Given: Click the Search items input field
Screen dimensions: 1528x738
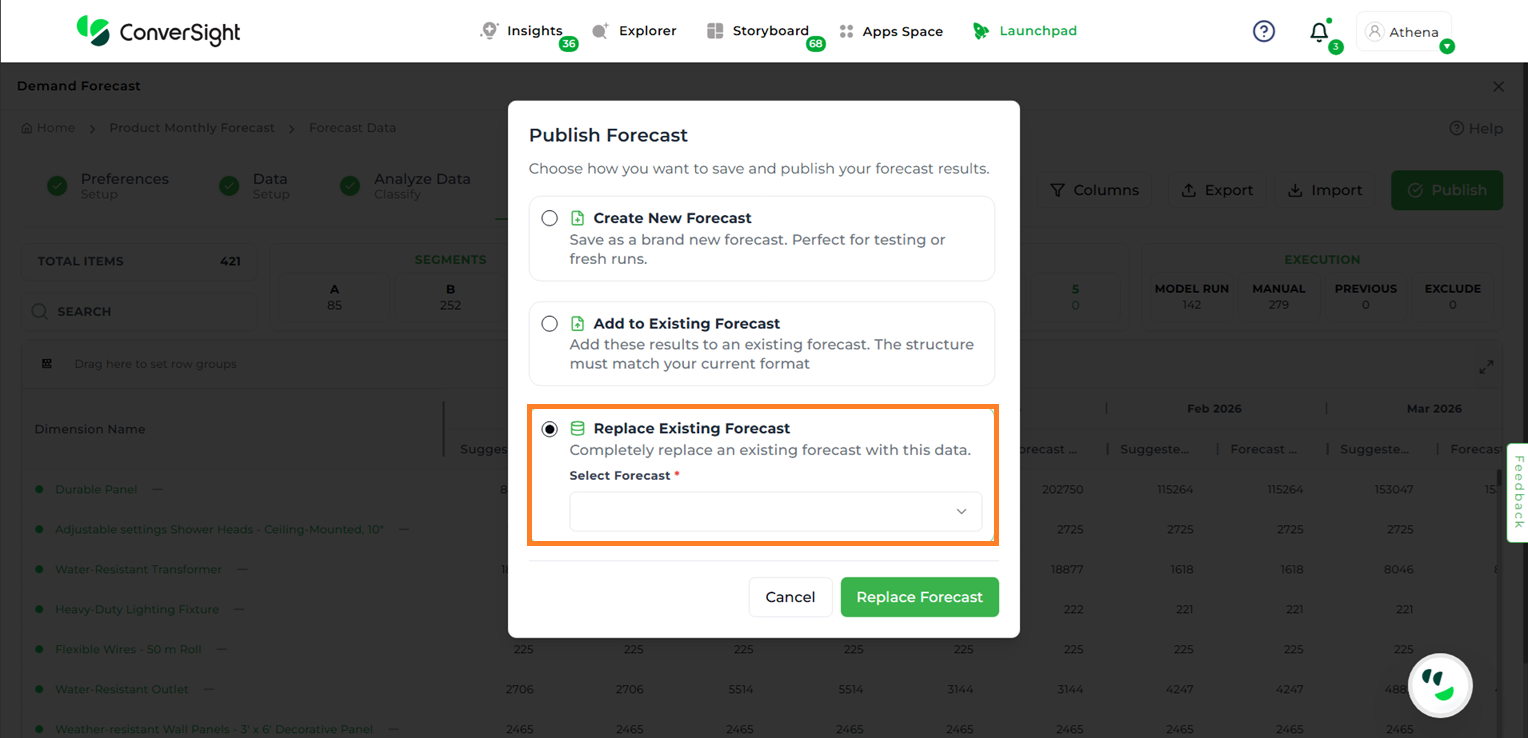Looking at the screenshot, I should tap(140, 311).
